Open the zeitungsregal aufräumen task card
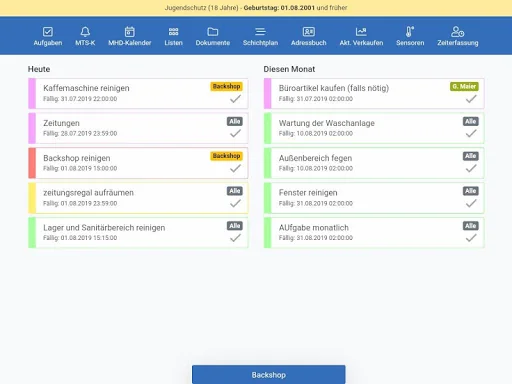Screen dimensions: 512x384 coord(138,198)
